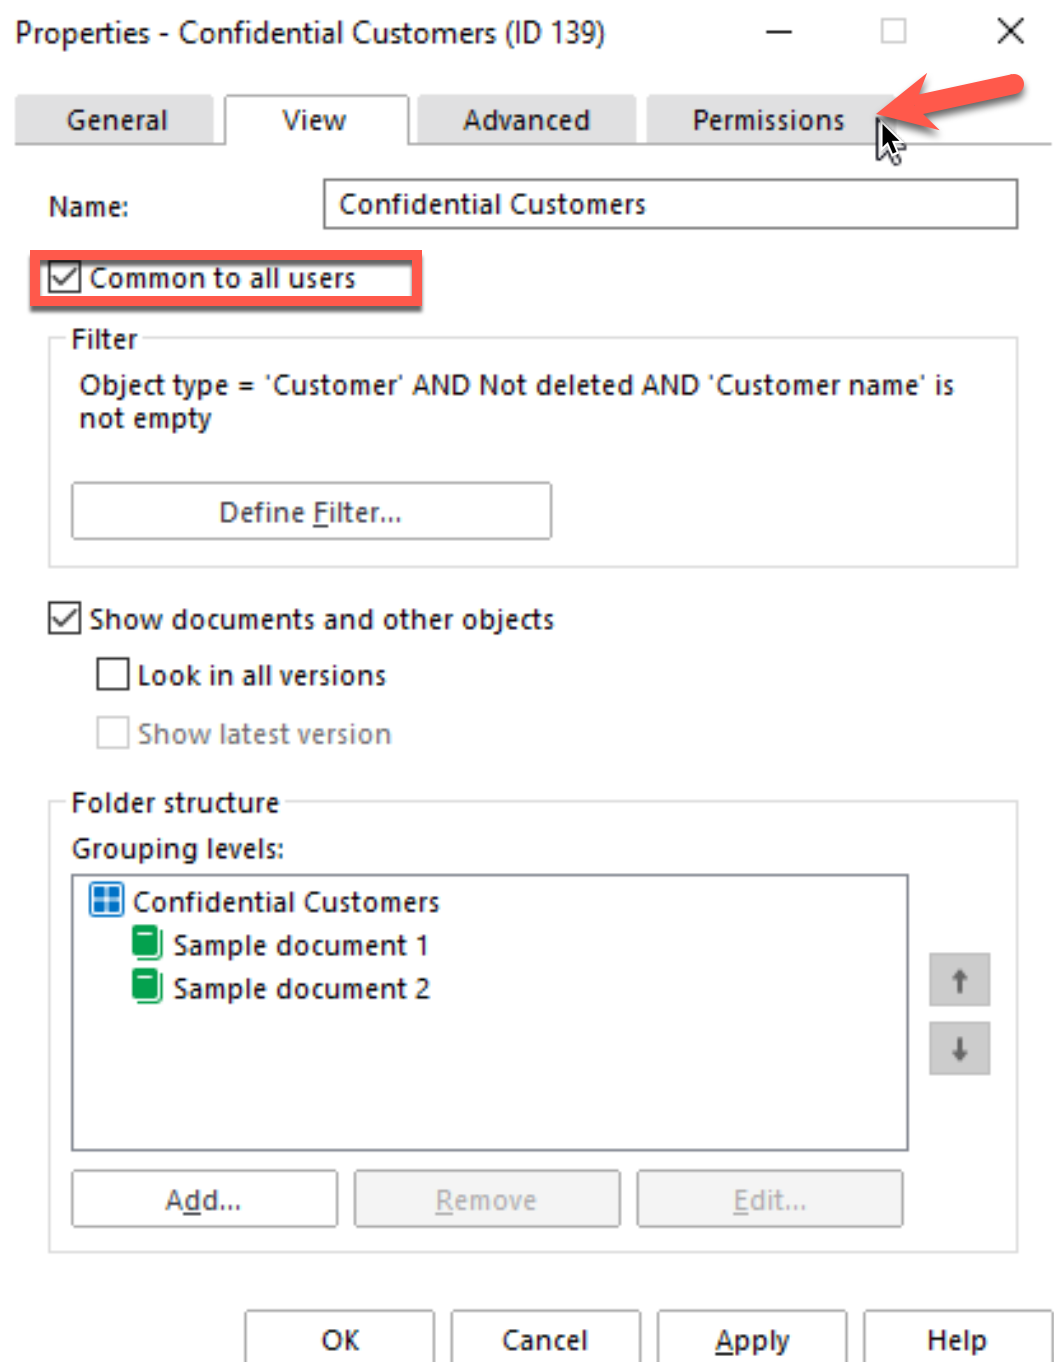This screenshot has width=1054, height=1362.
Task: Toggle Show documents and other objects
Action: [64, 619]
